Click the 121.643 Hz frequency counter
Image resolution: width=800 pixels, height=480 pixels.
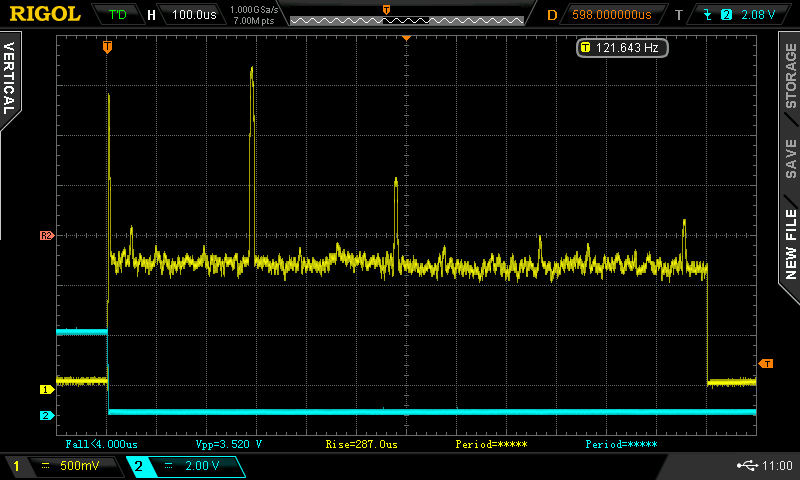coord(622,47)
